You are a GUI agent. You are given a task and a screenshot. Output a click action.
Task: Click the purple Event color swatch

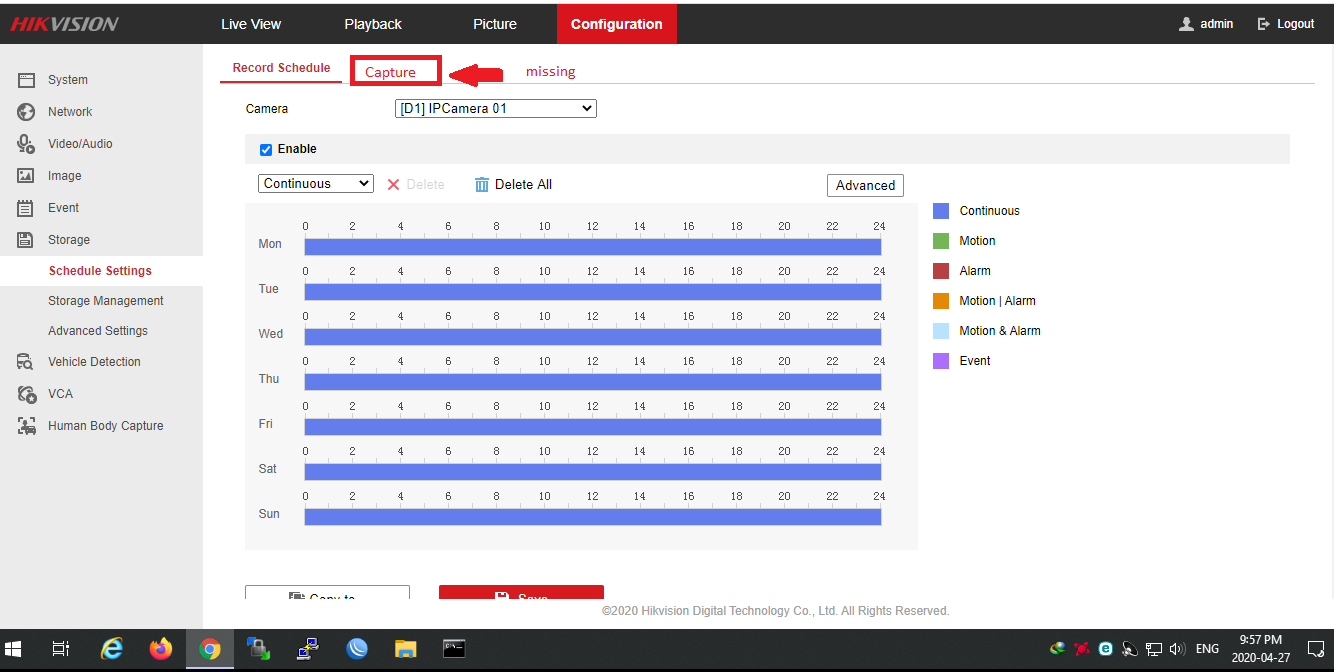coord(941,361)
